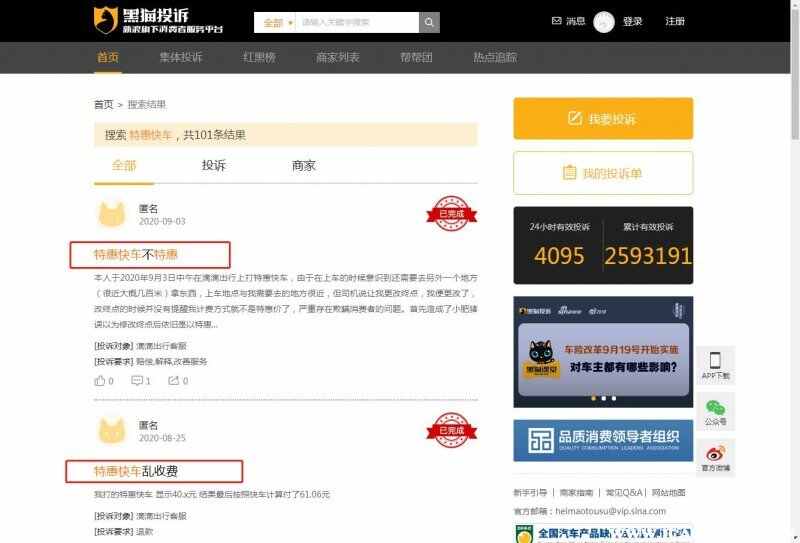Click the user avatar circle in header
Image resolution: width=800 pixels, height=543 pixels.
604,22
